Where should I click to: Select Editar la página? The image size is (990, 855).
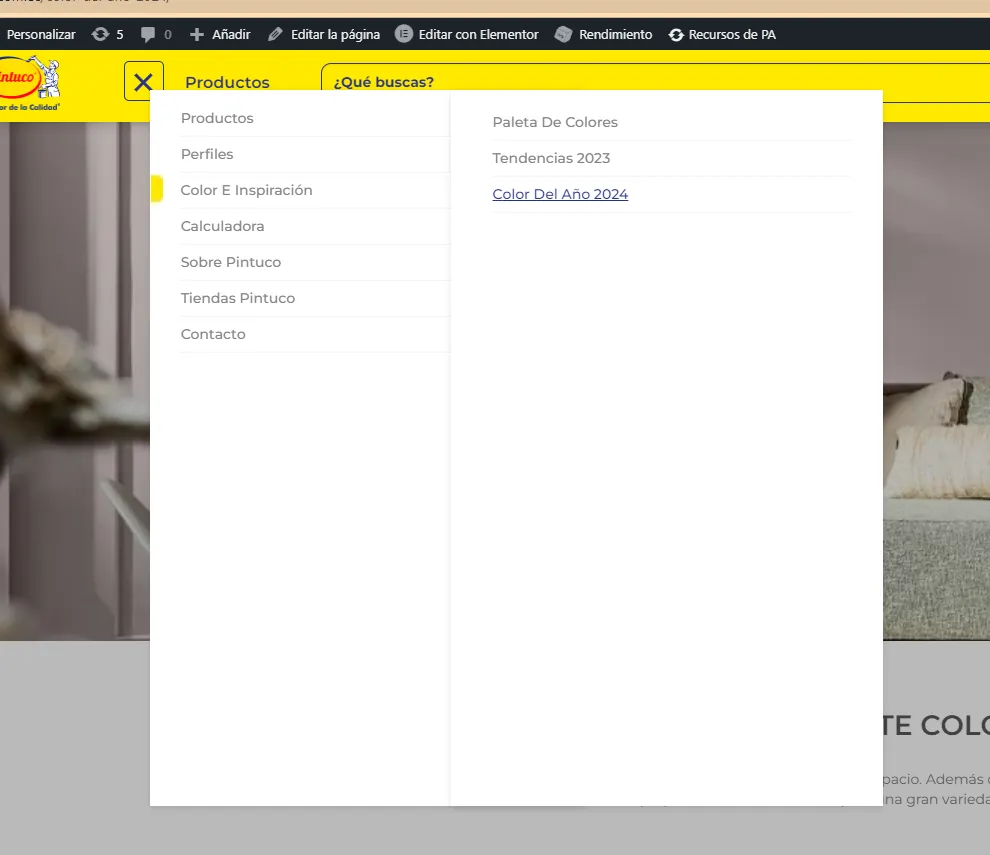(335, 35)
